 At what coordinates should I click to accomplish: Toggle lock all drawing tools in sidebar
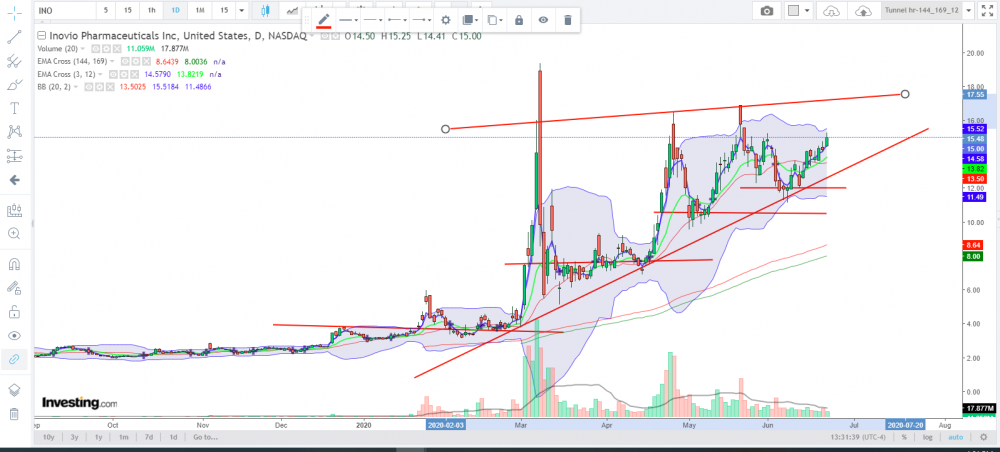[x=13, y=312]
